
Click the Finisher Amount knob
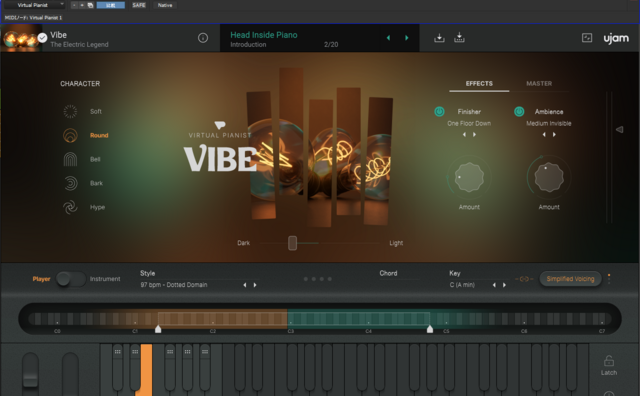point(469,177)
